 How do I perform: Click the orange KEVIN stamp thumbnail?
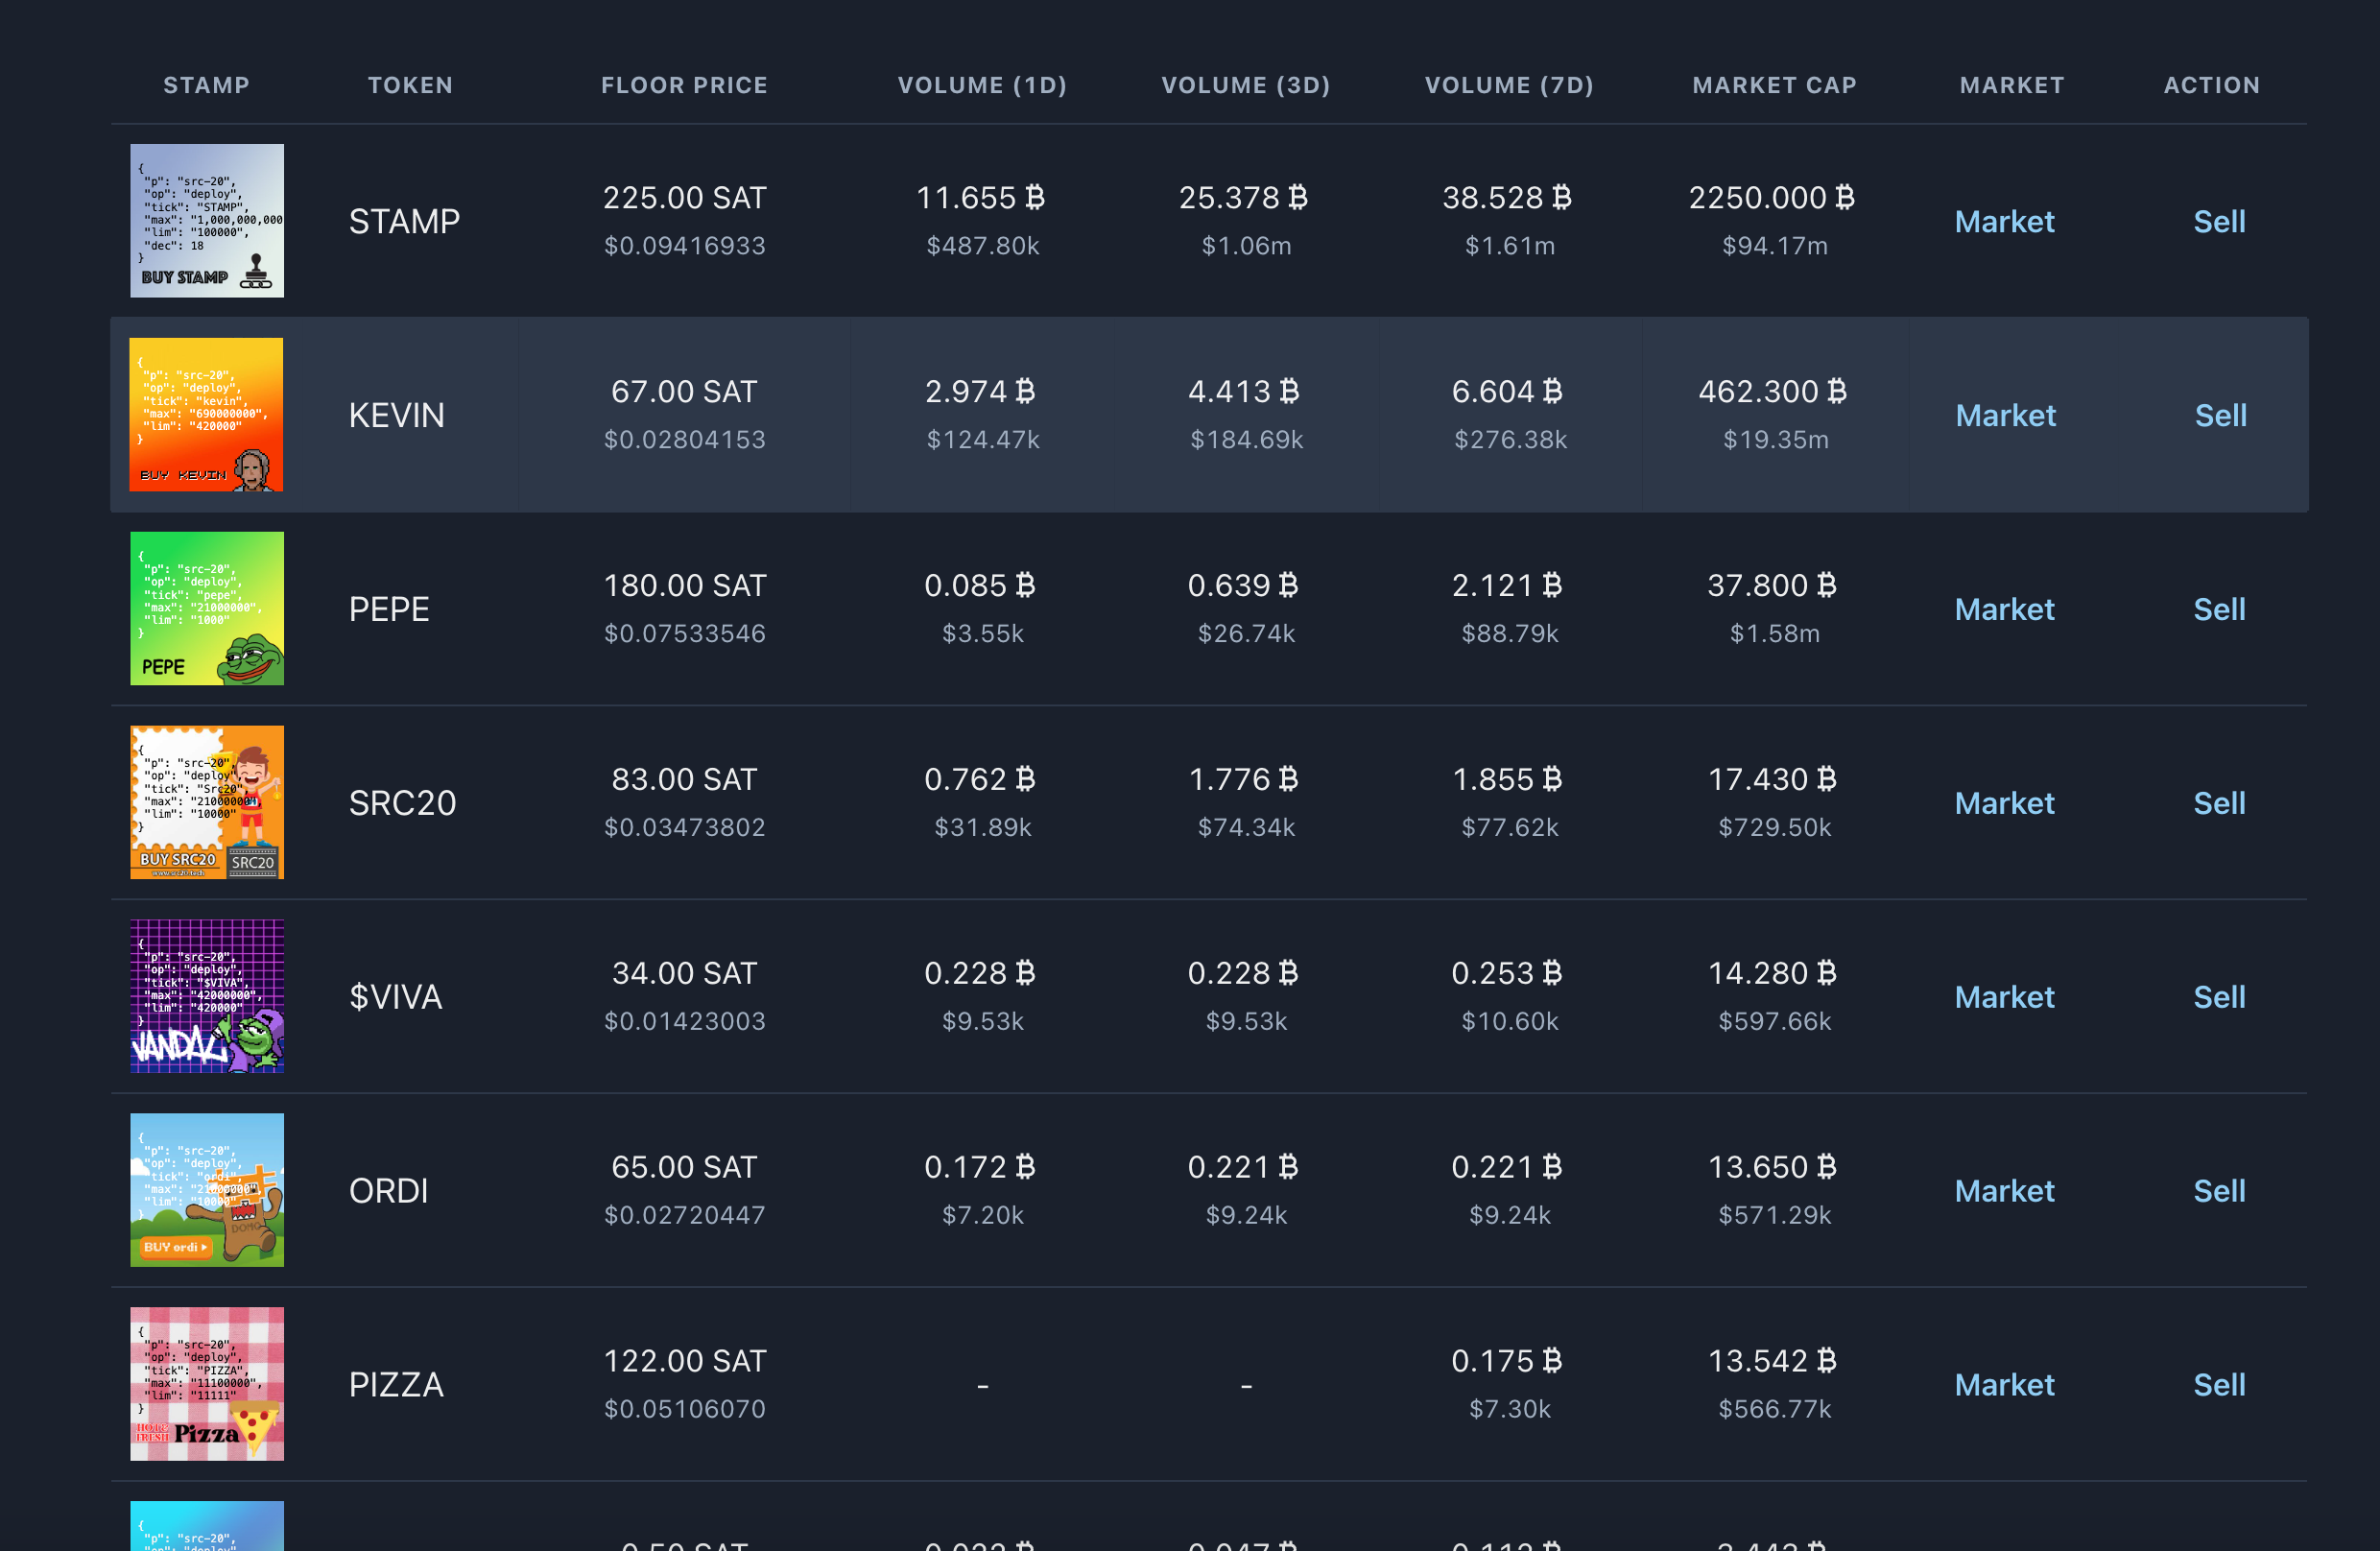coord(207,415)
